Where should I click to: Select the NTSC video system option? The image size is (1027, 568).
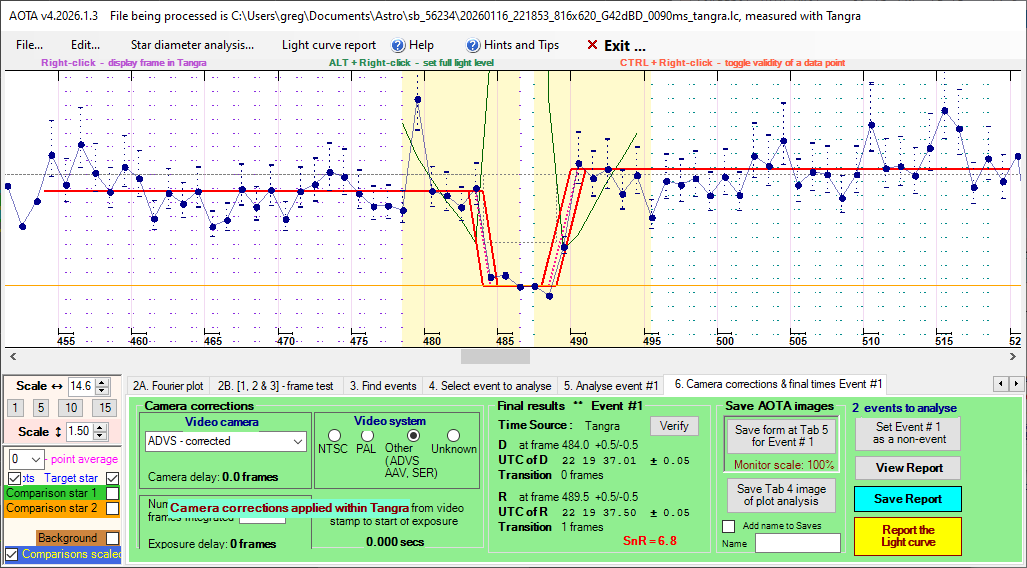click(334, 435)
